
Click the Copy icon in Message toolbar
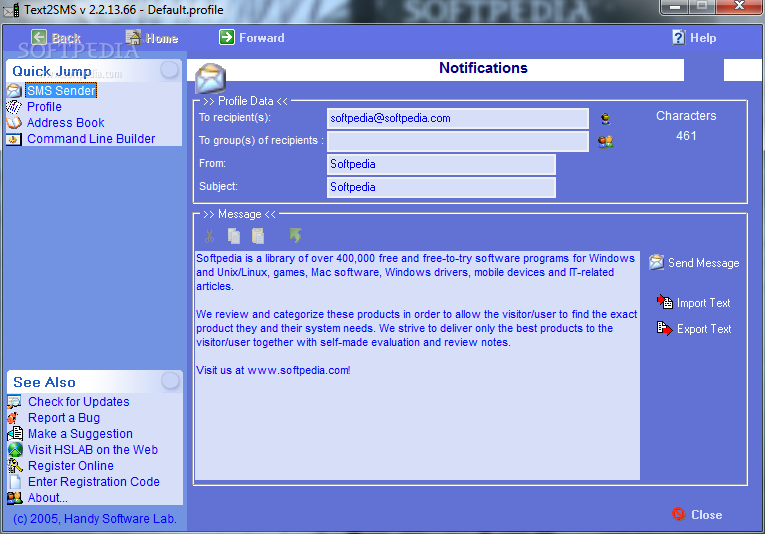point(234,236)
